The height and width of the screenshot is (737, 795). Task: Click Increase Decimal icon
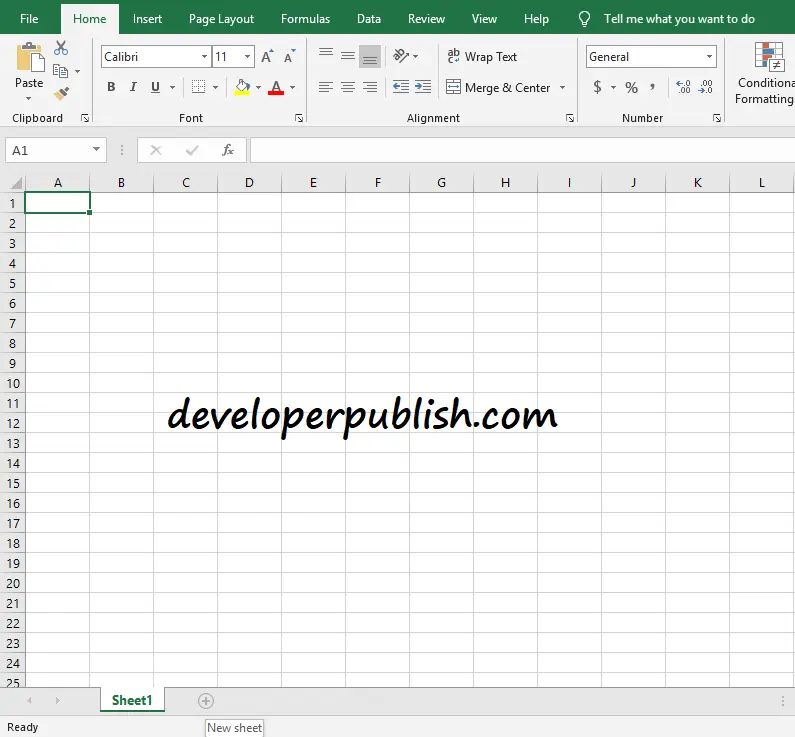(683, 87)
